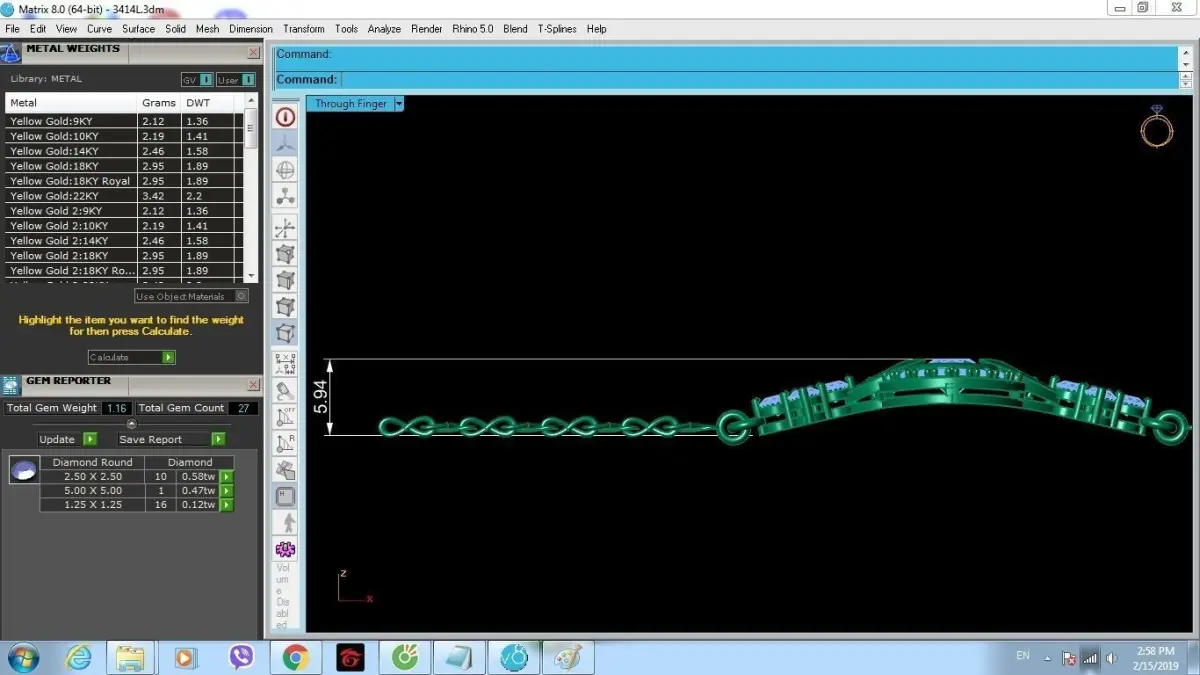Click the overlapping planes icon
This screenshot has height=675, width=1200.
click(x=285, y=469)
